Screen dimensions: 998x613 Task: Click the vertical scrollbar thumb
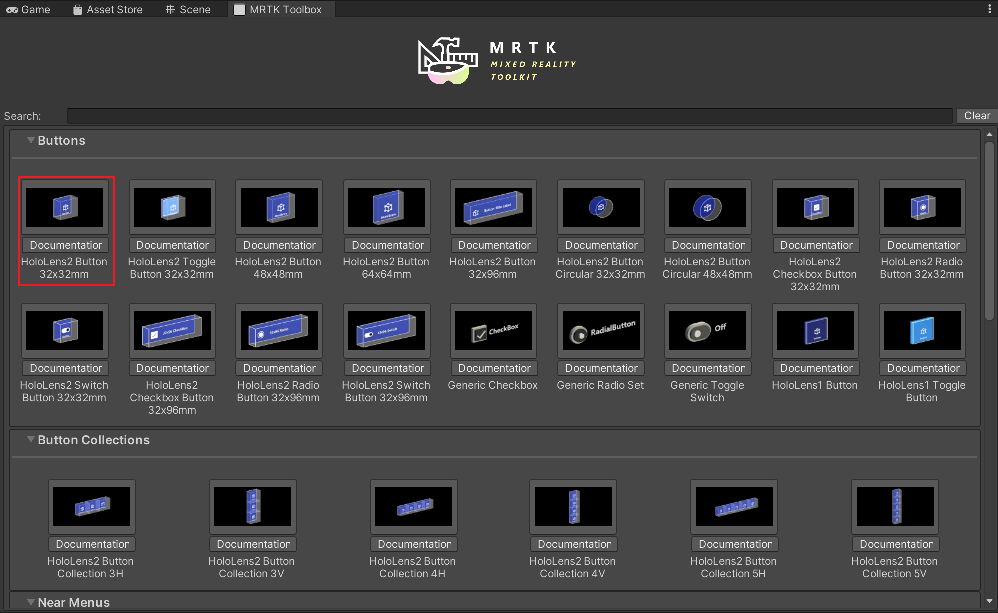click(989, 229)
